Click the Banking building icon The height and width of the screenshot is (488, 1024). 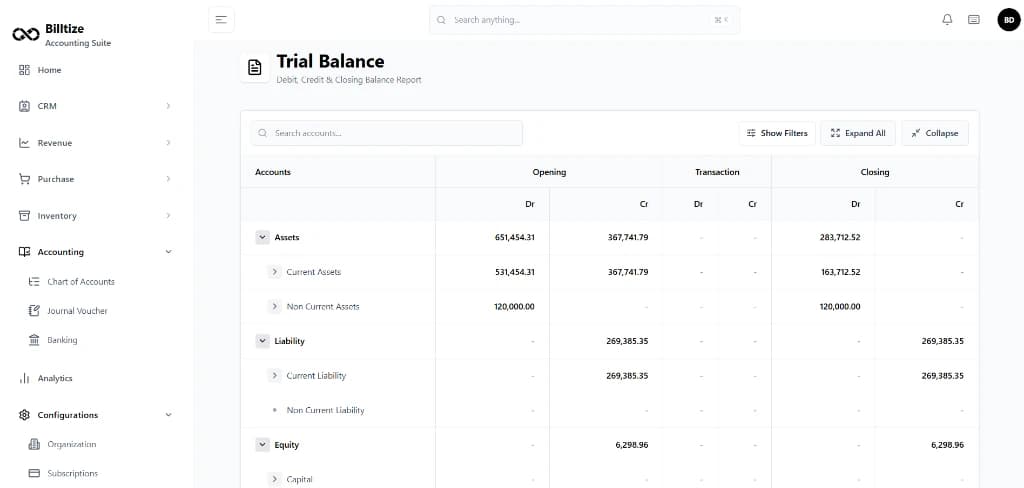tap(34, 340)
